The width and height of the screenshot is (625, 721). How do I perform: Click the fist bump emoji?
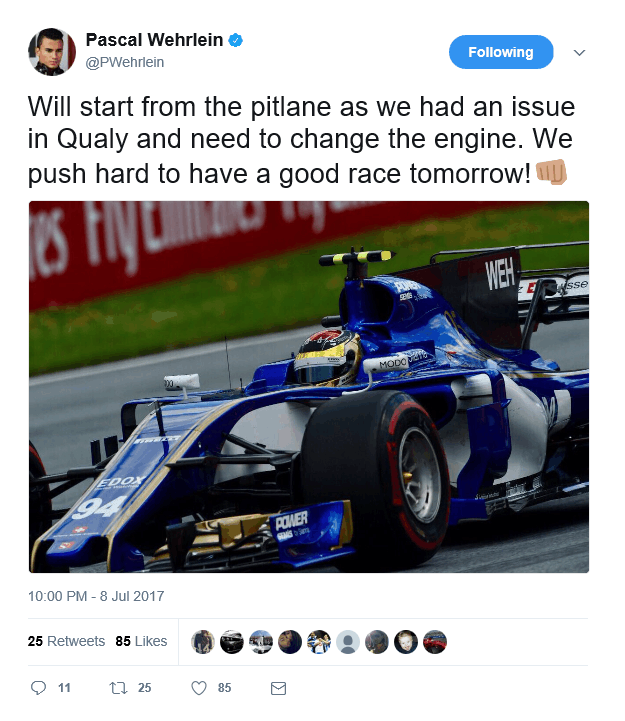[551, 172]
